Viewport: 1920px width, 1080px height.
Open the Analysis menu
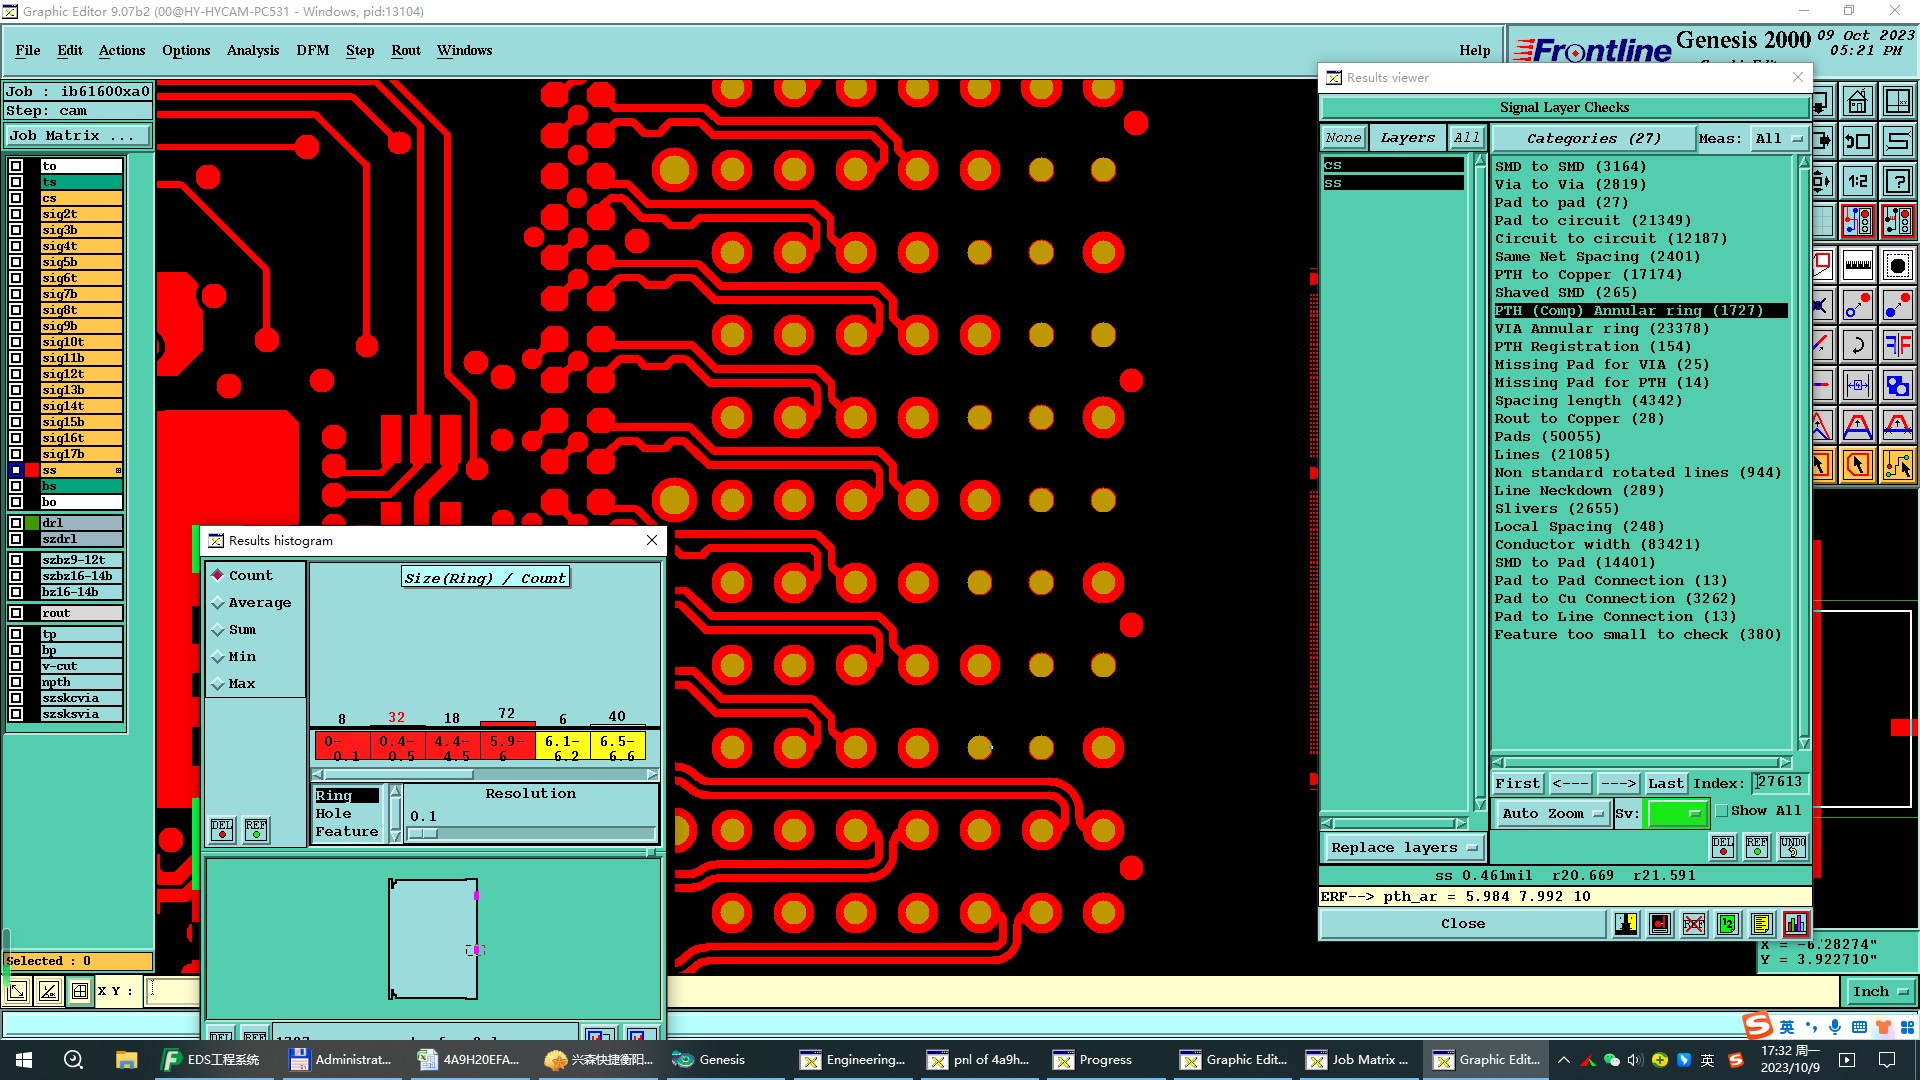252,50
